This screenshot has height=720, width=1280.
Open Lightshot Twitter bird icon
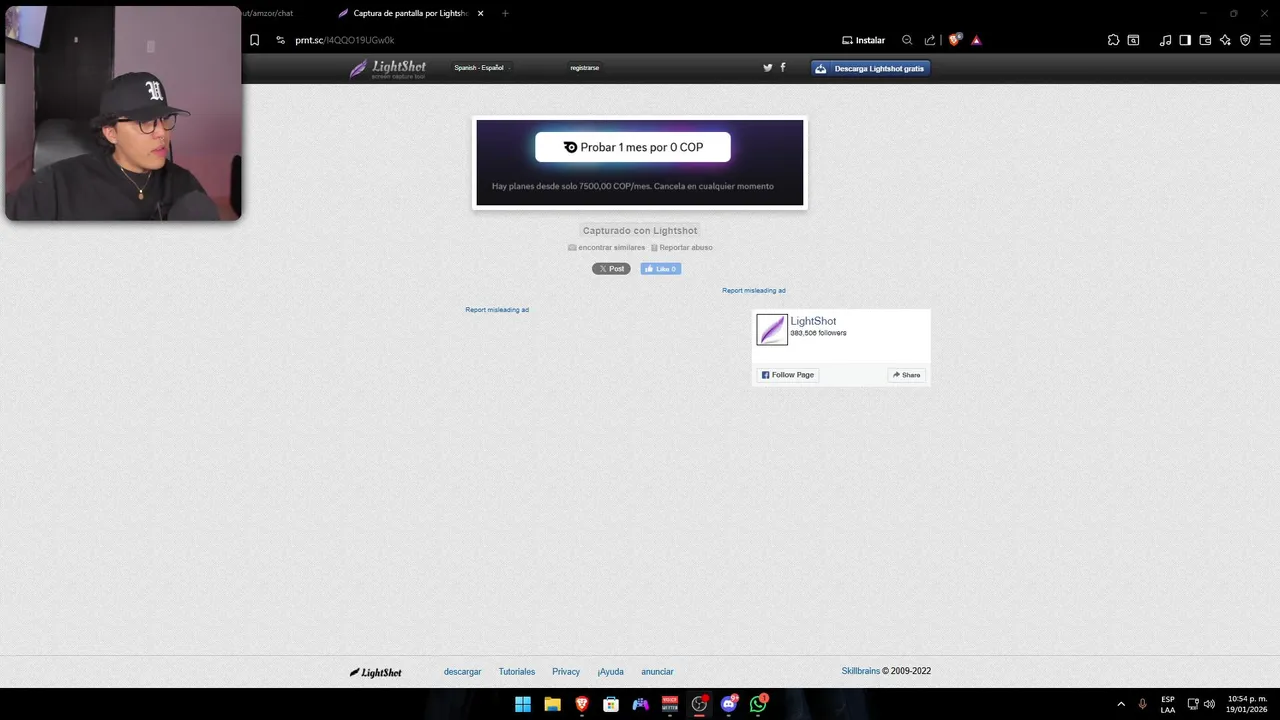(768, 68)
